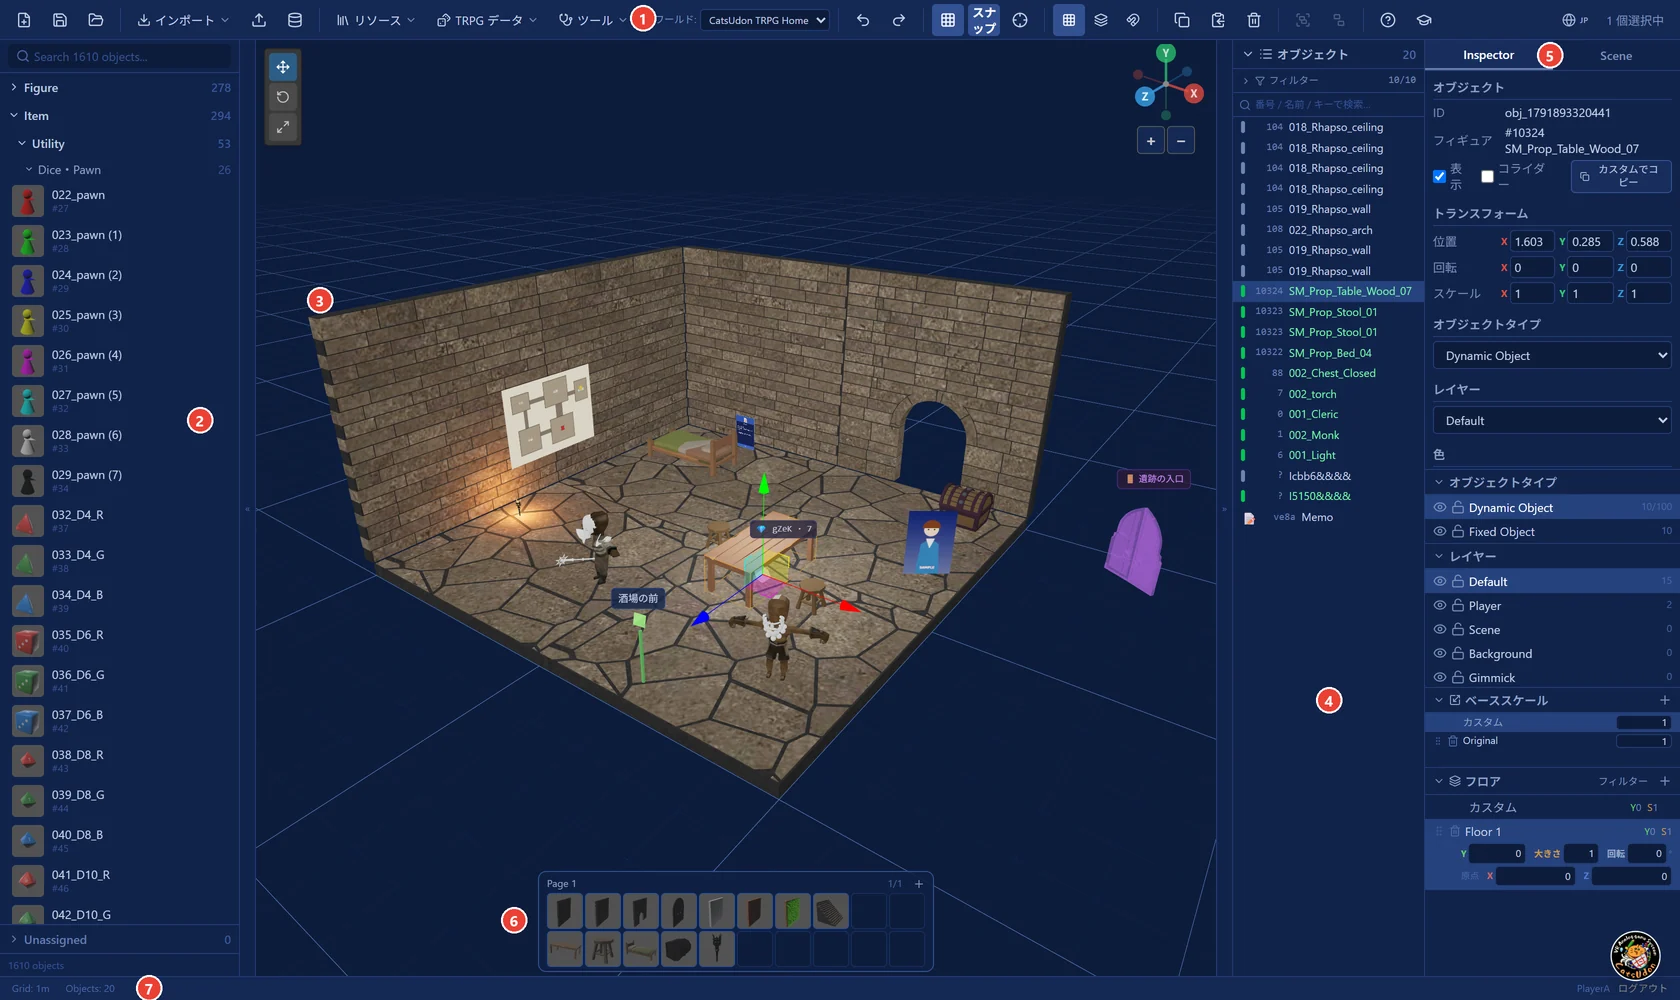Click the Search 1610 objects field
The image size is (1680, 1000).
pos(120,57)
